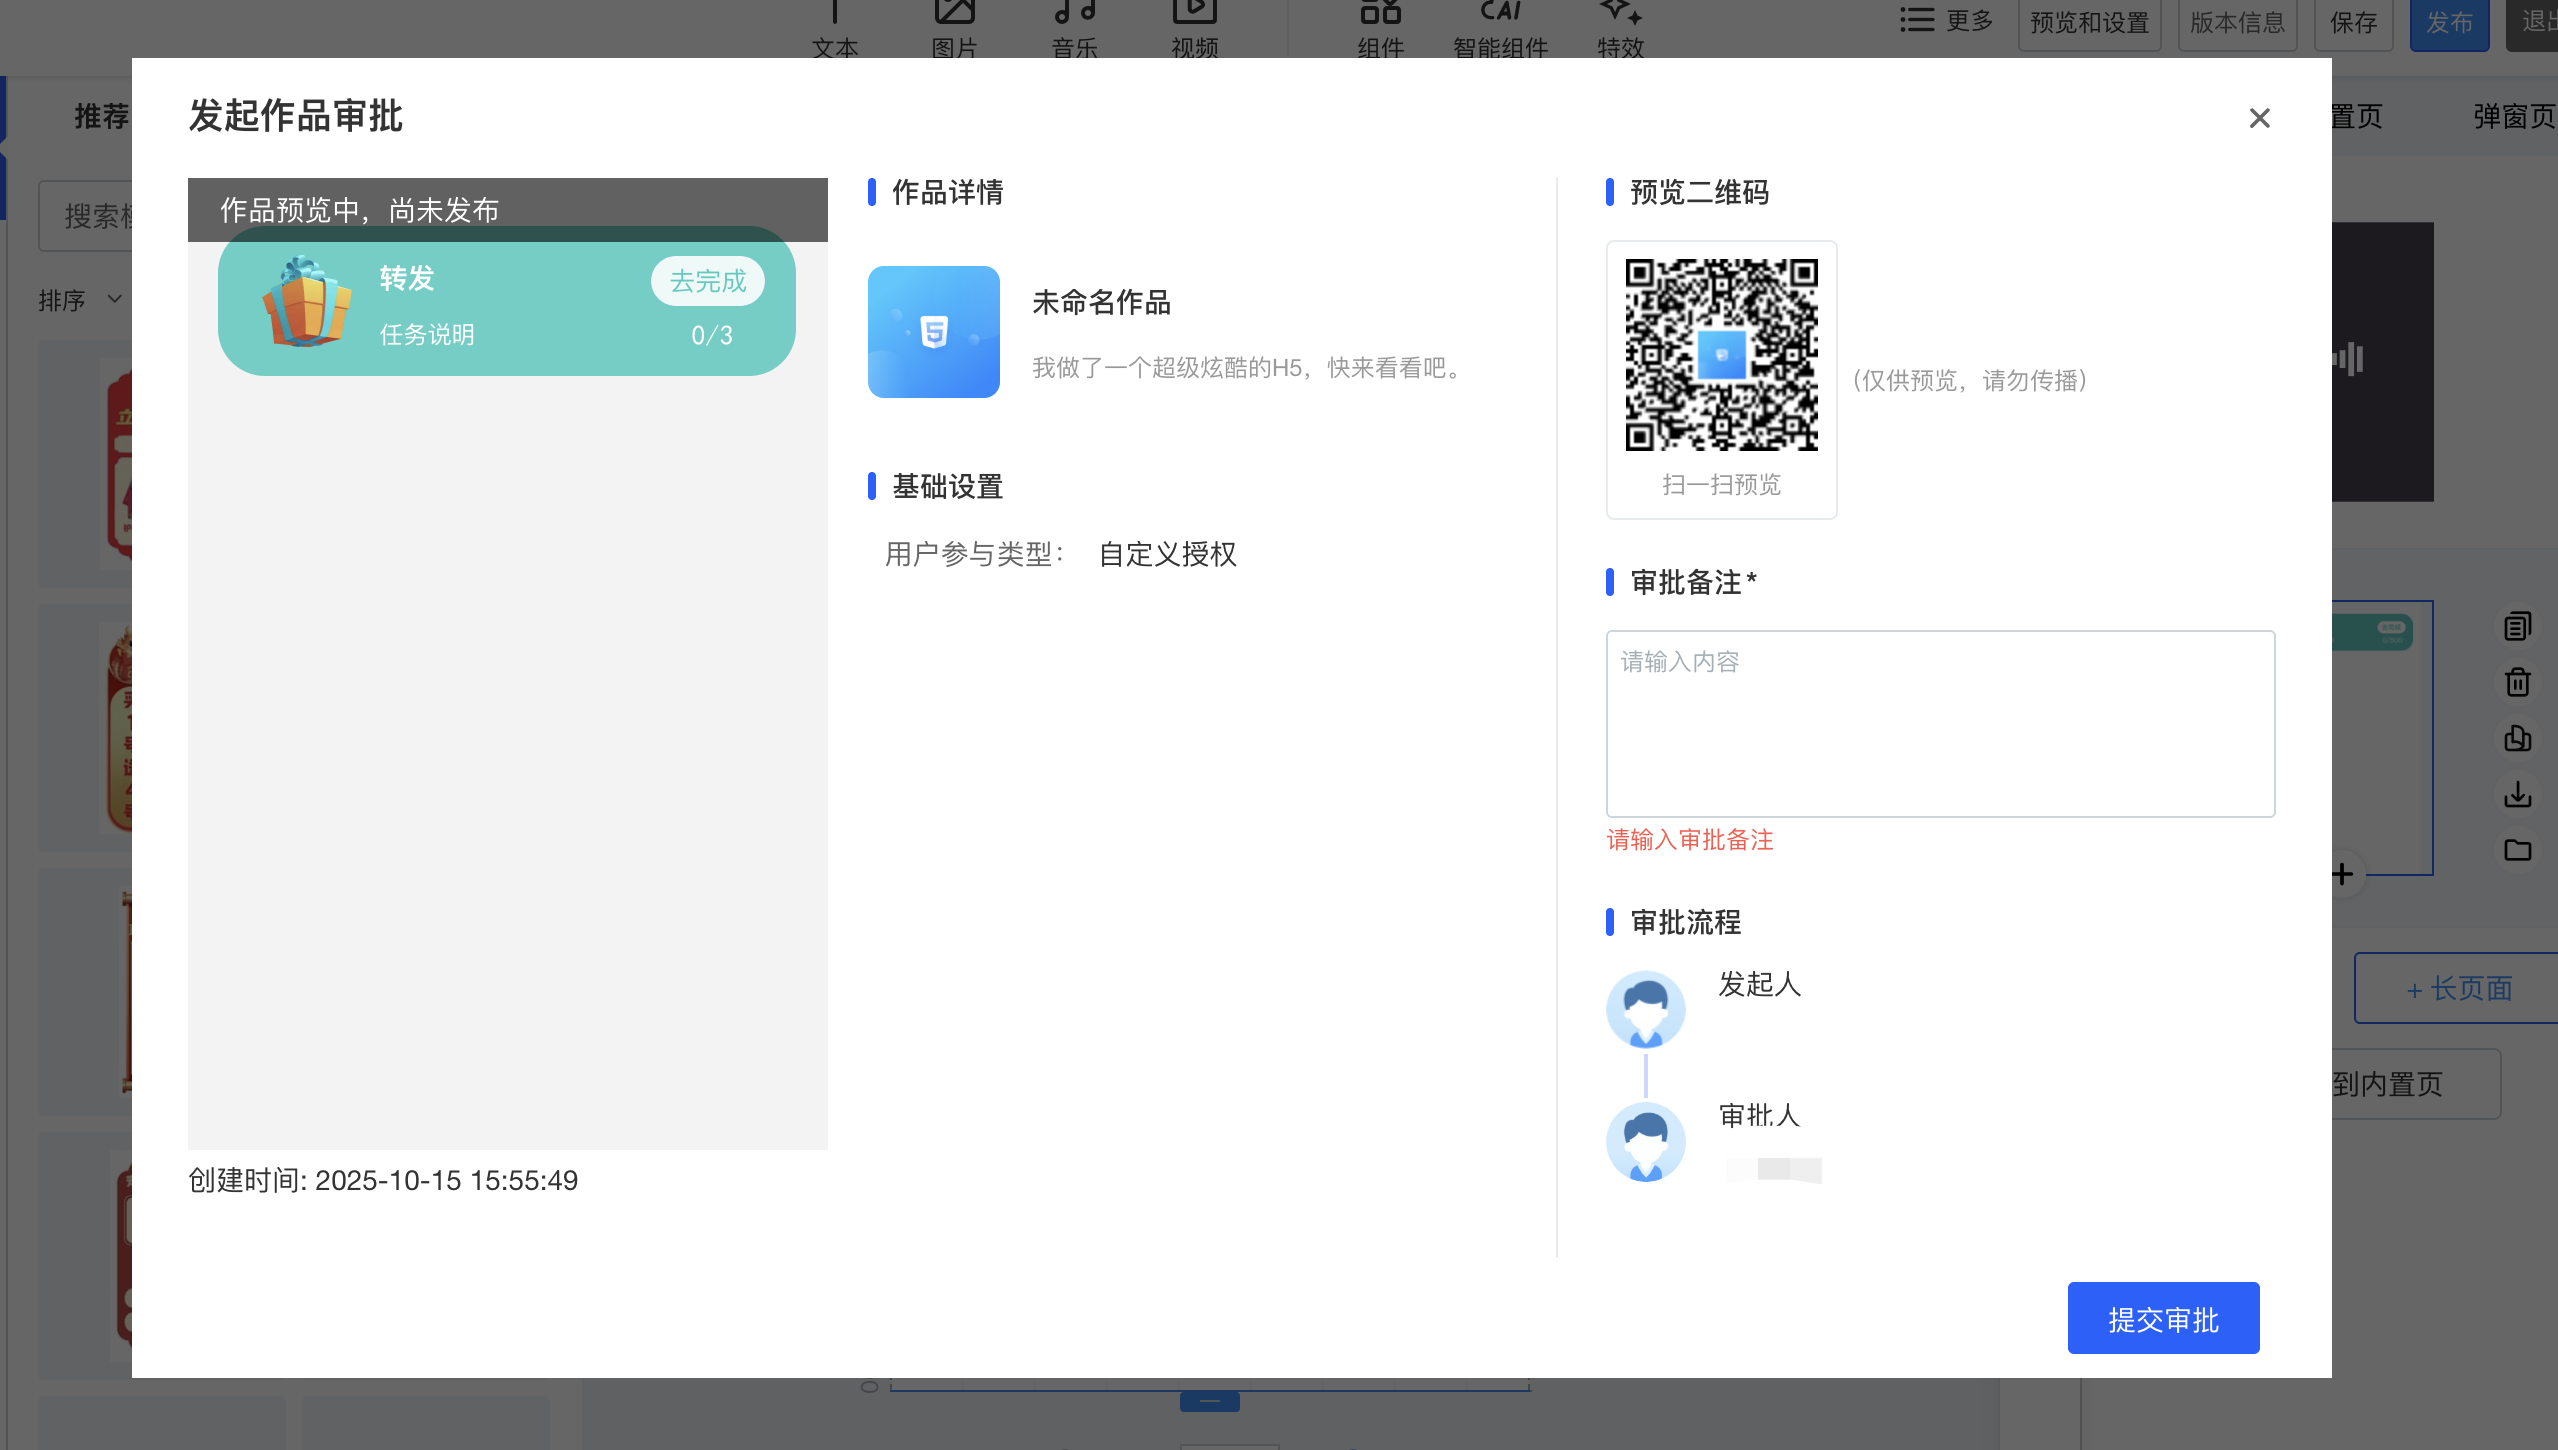2558x1450 pixels.
Task: Close the 发起作品审批 dialog
Action: tap(2259, 118)
